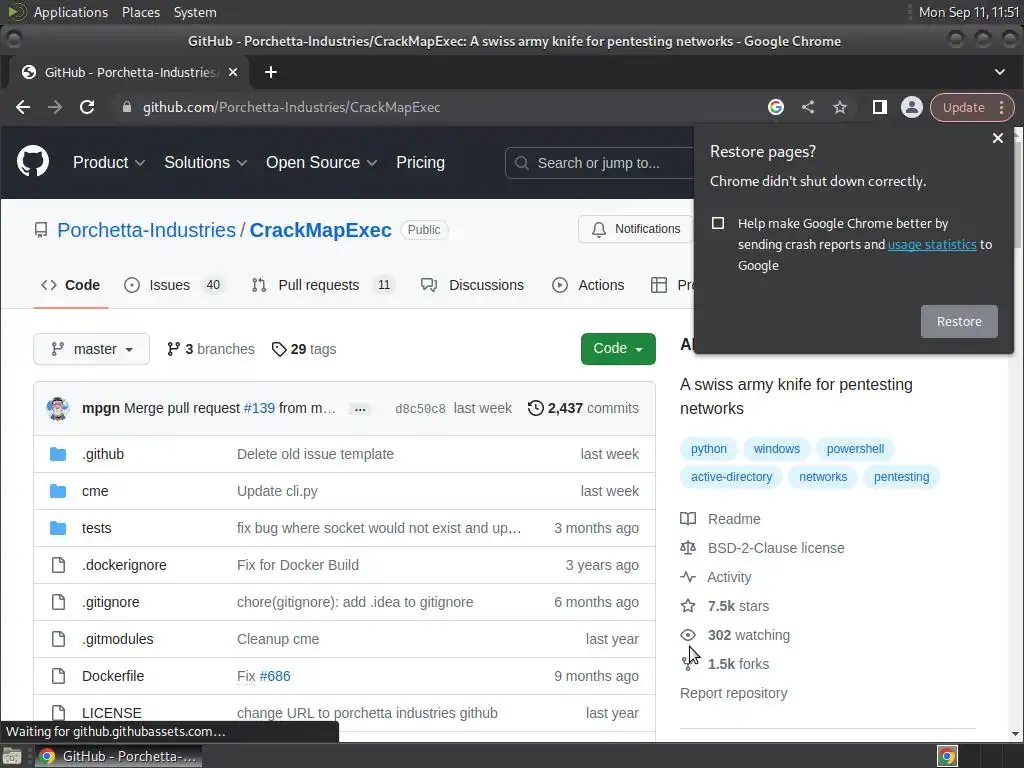The height and width of the screenshot is (768, 1024).
Task: Click the license scale icon
Action: (x=688, y=548)
